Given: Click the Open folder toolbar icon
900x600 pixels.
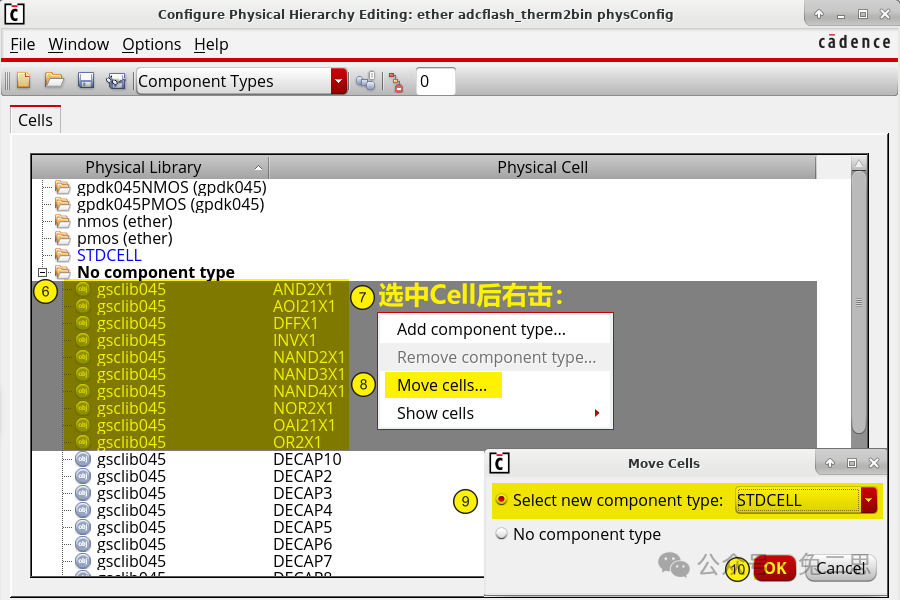Looking at the screenshot, I should pyautogui.click(x=54, y=80).
